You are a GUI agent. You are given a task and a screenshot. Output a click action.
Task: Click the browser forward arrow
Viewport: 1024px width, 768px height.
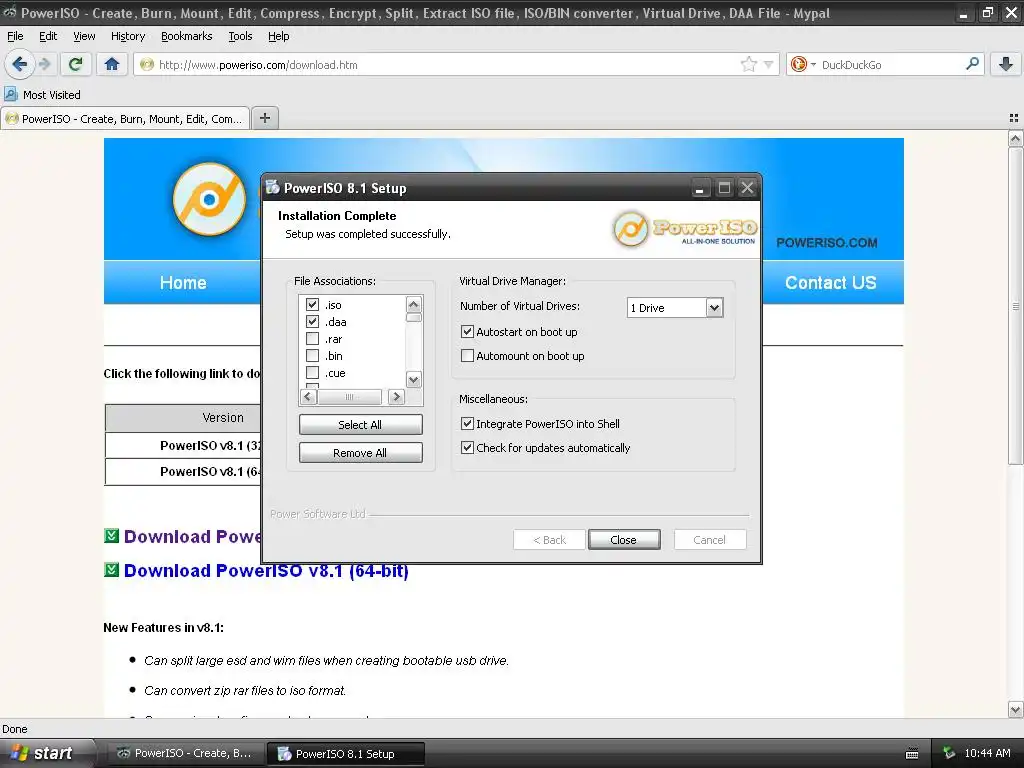coord(45,64)
